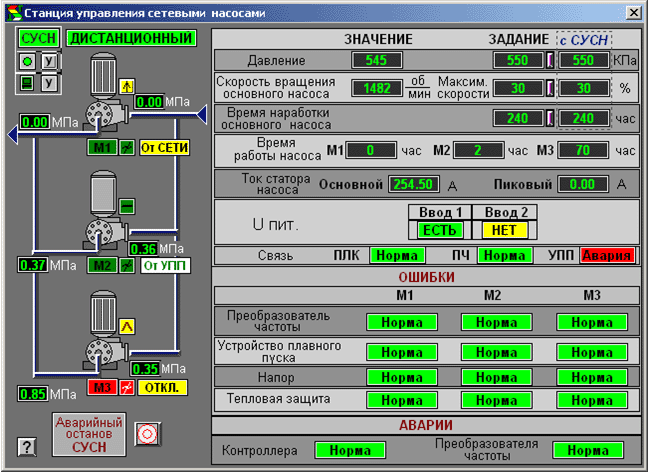Click the inlet arrow at the pipeline's right end

pyautogui.click(x=202, y=114)
